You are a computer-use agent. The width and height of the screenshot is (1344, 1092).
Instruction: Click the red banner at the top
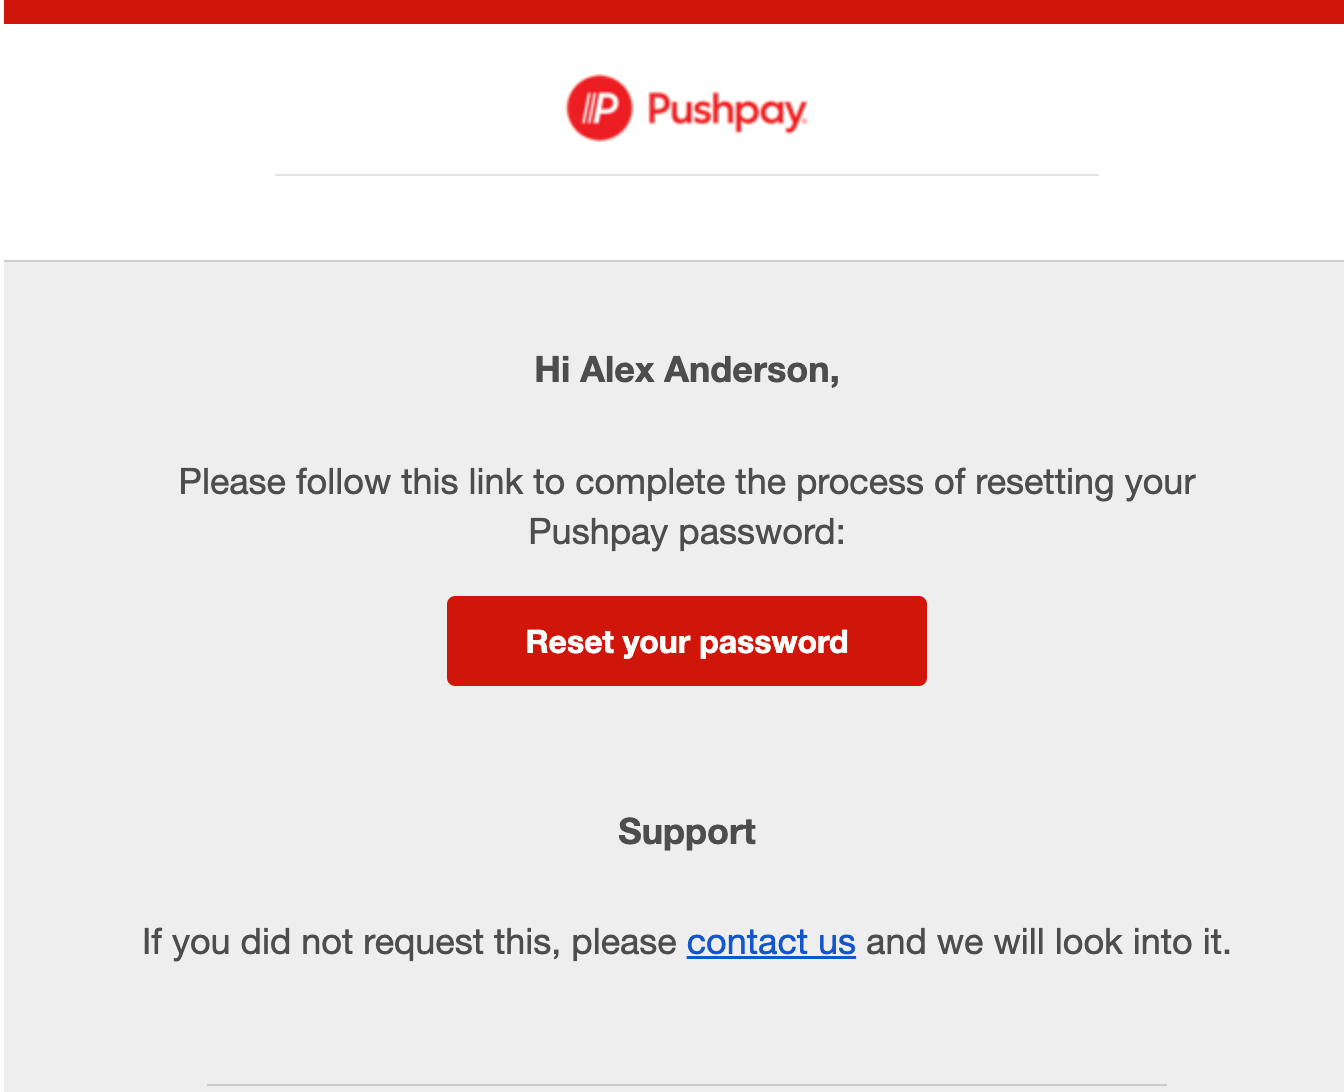click(x=672, y=11)
